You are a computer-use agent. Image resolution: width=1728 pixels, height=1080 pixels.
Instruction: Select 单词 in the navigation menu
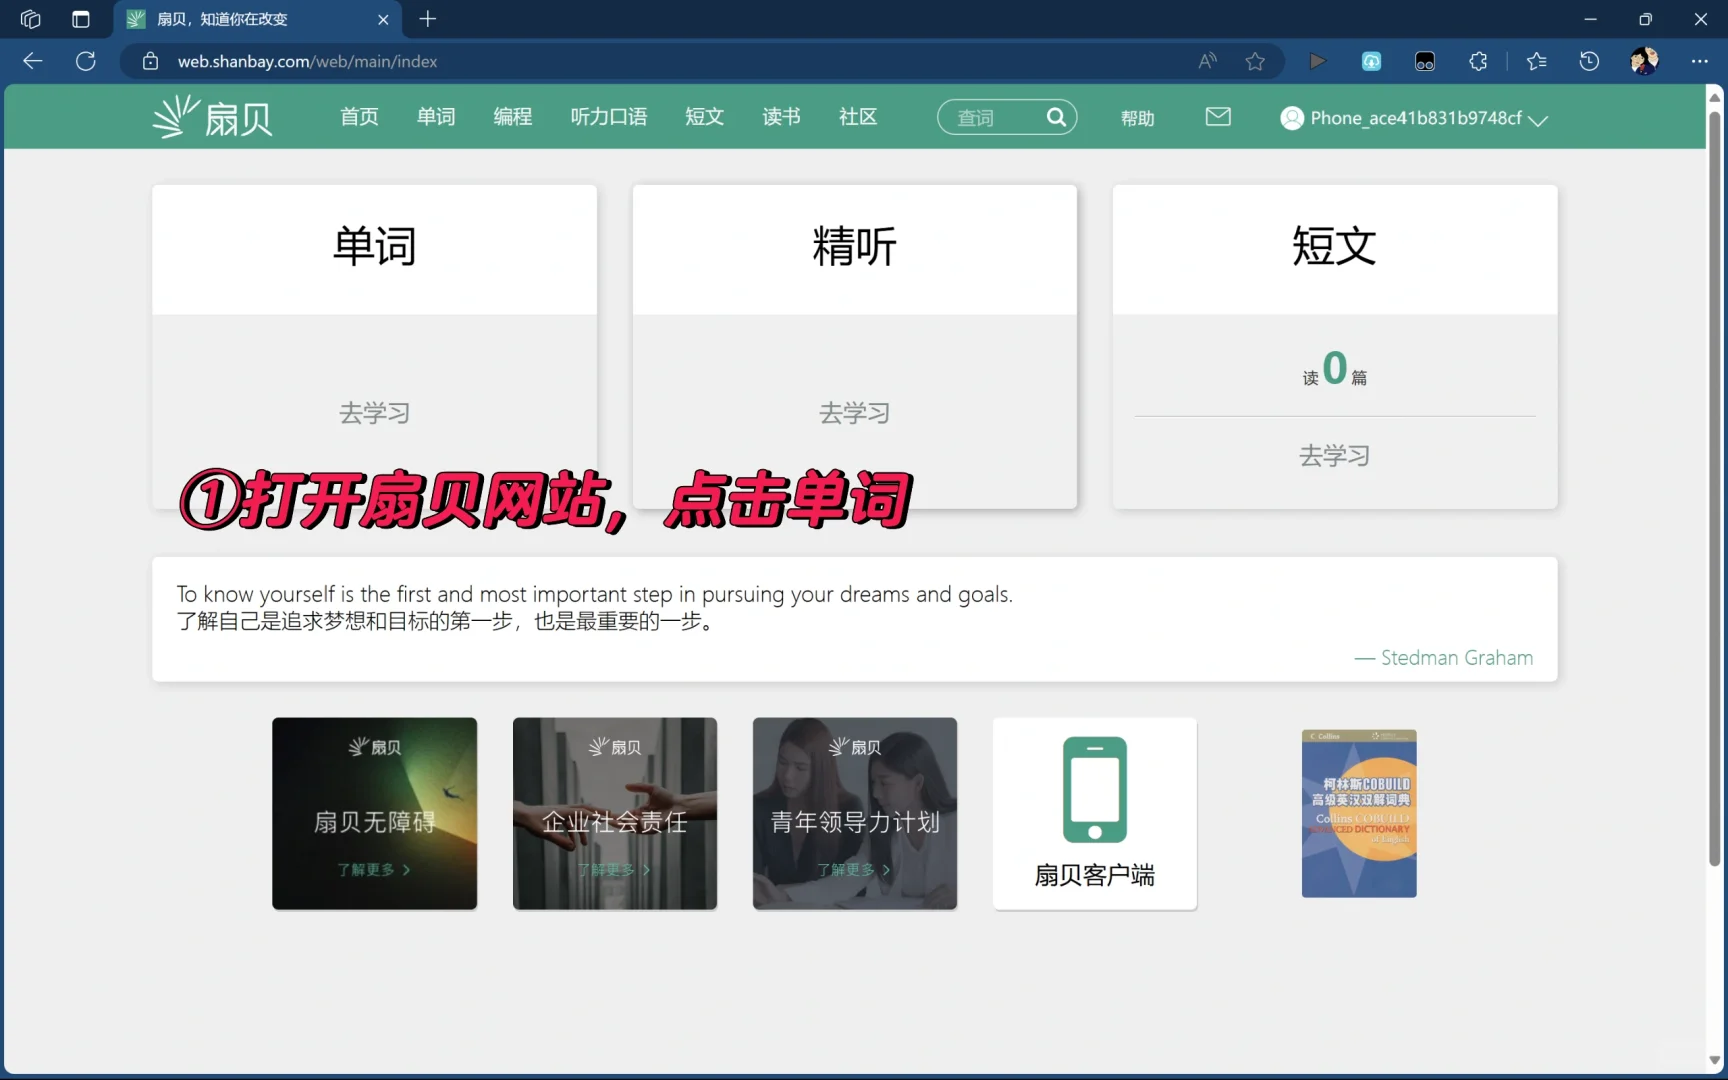click(x=435, y=117)
